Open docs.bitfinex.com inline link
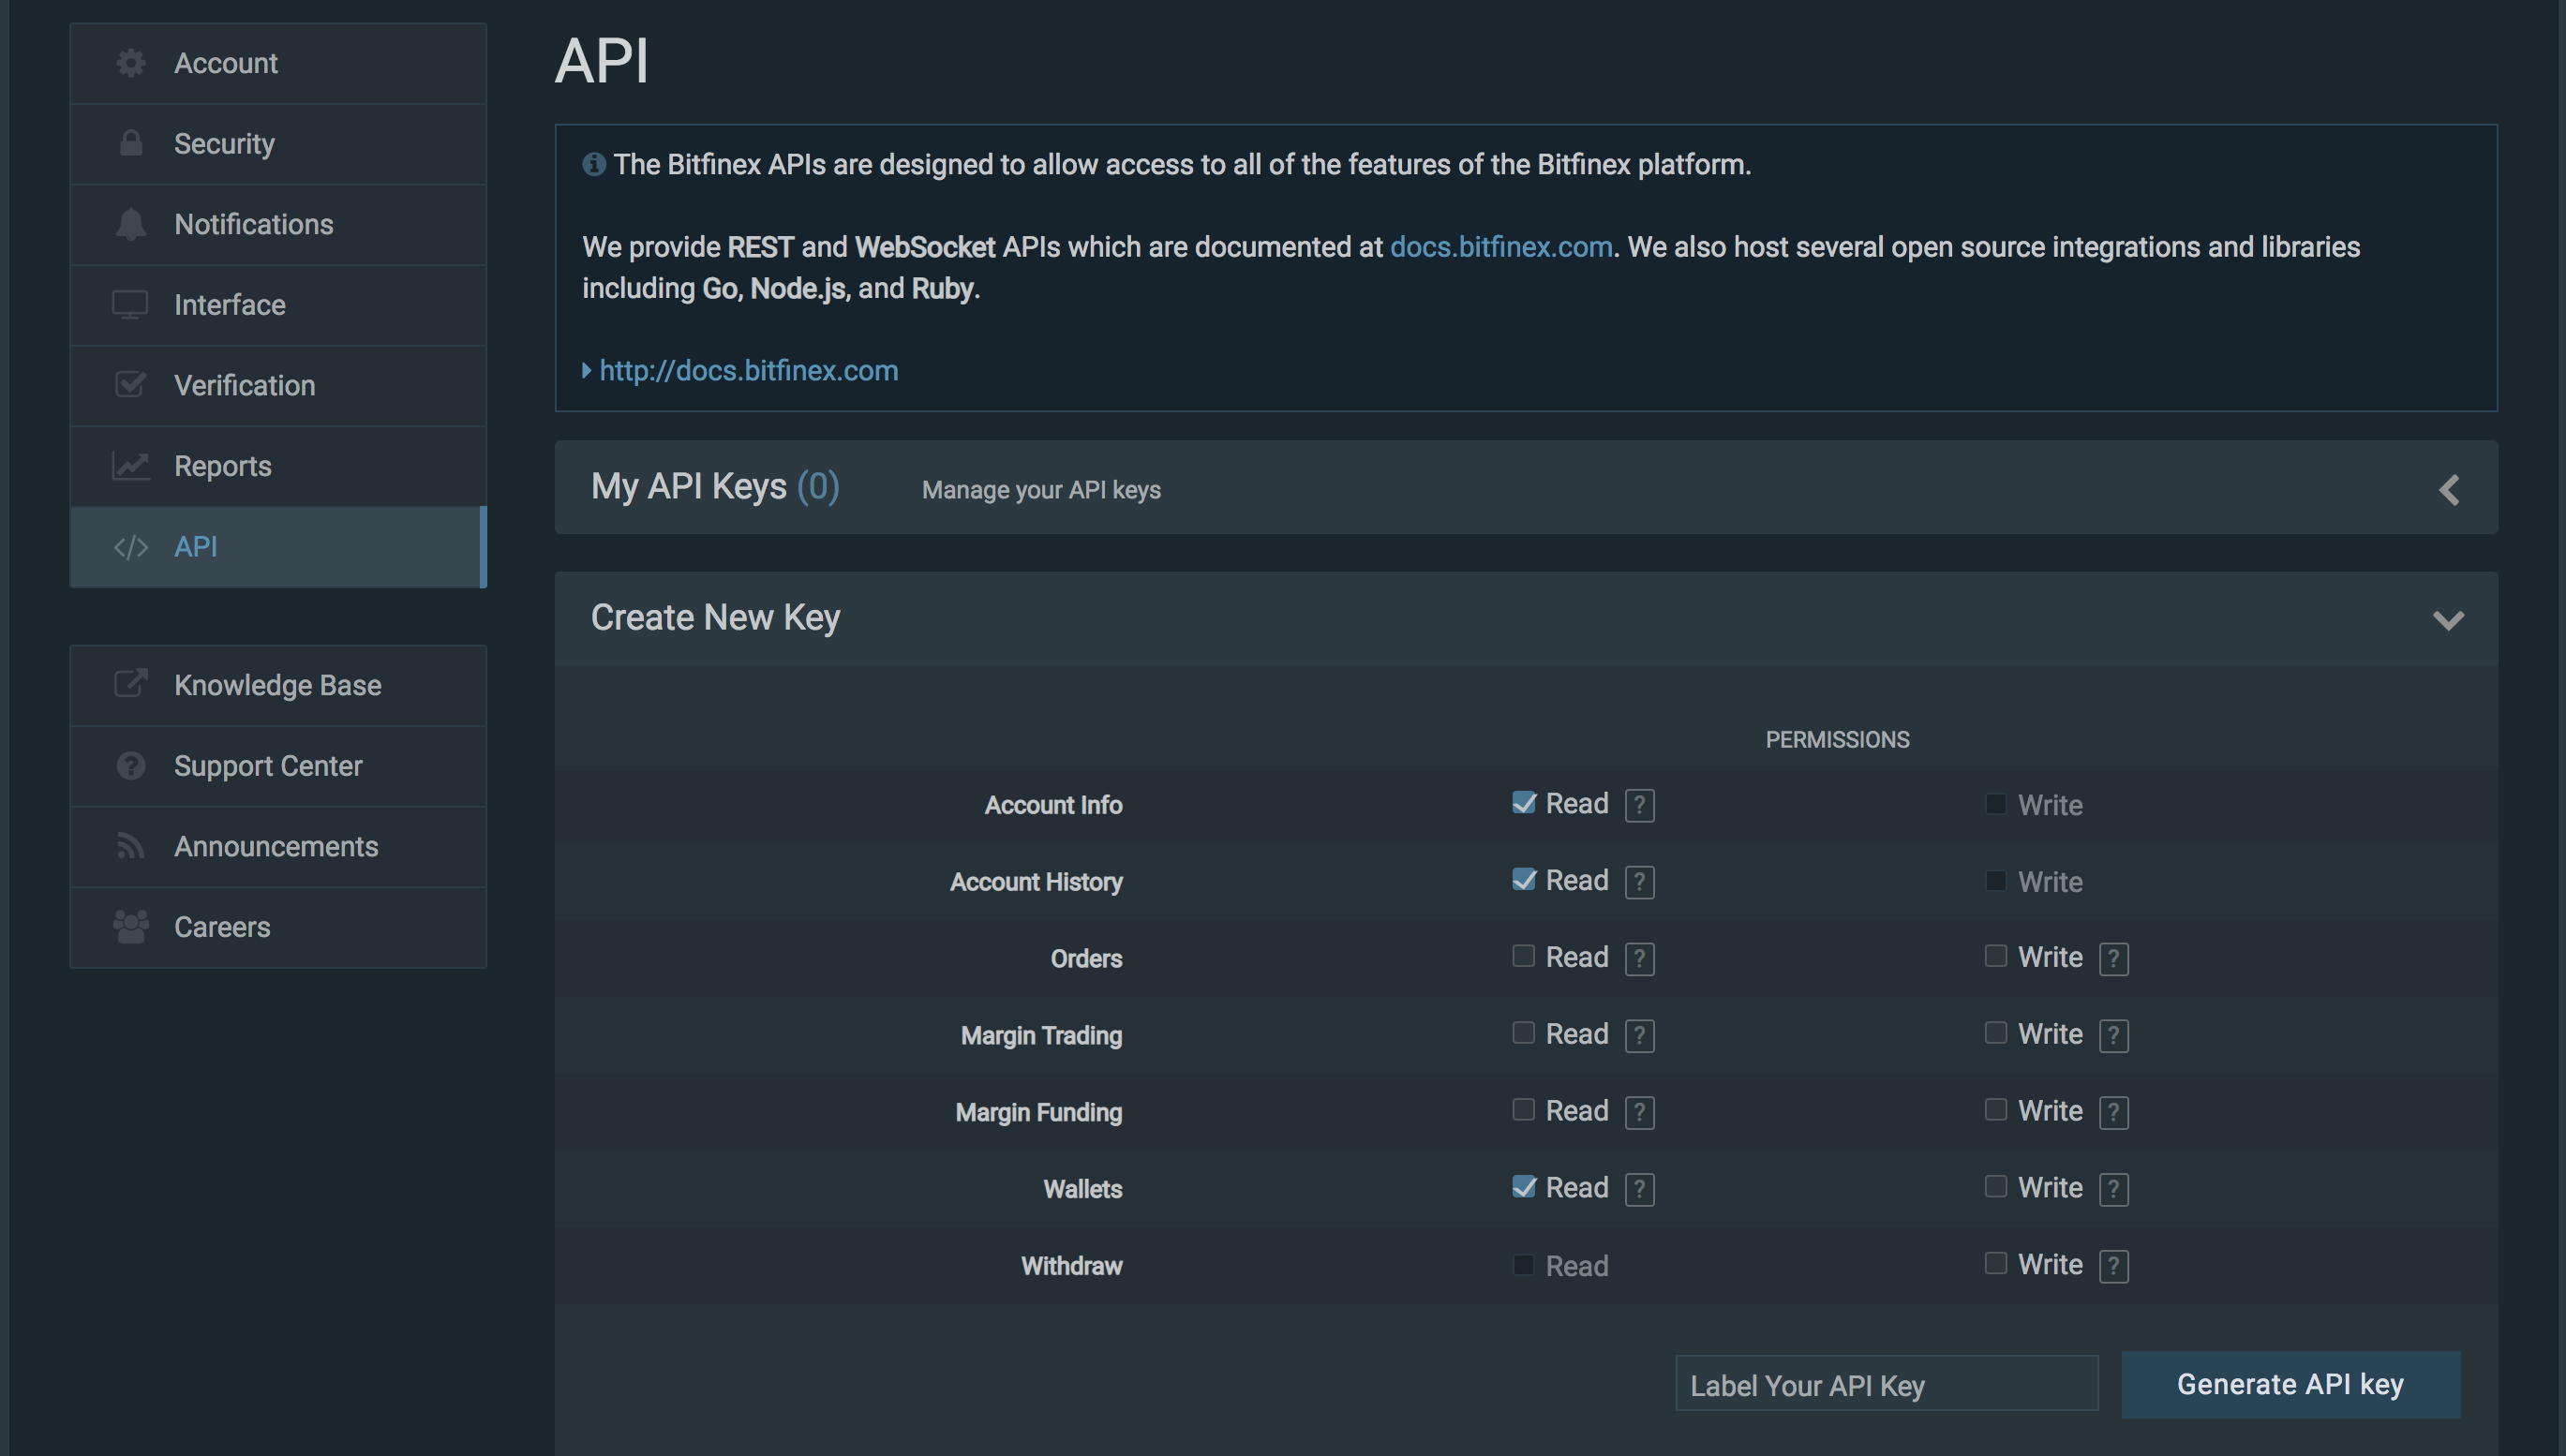The image size is (2566, 1456). coord(1501,247)
